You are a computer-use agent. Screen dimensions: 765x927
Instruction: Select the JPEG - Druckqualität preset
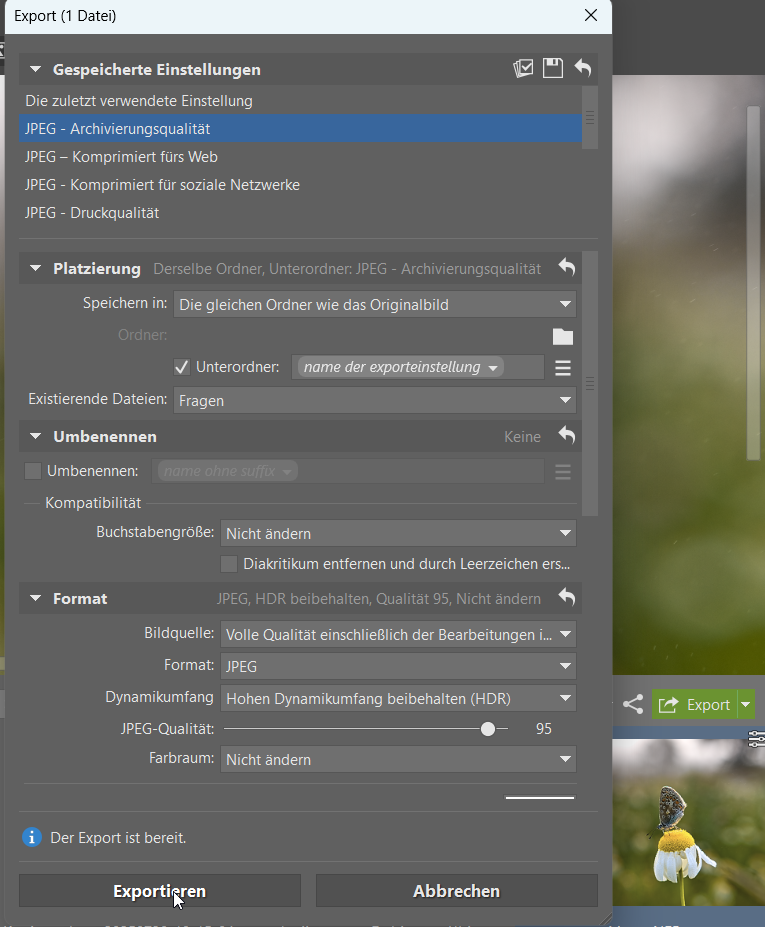click(x=92, y=213)
